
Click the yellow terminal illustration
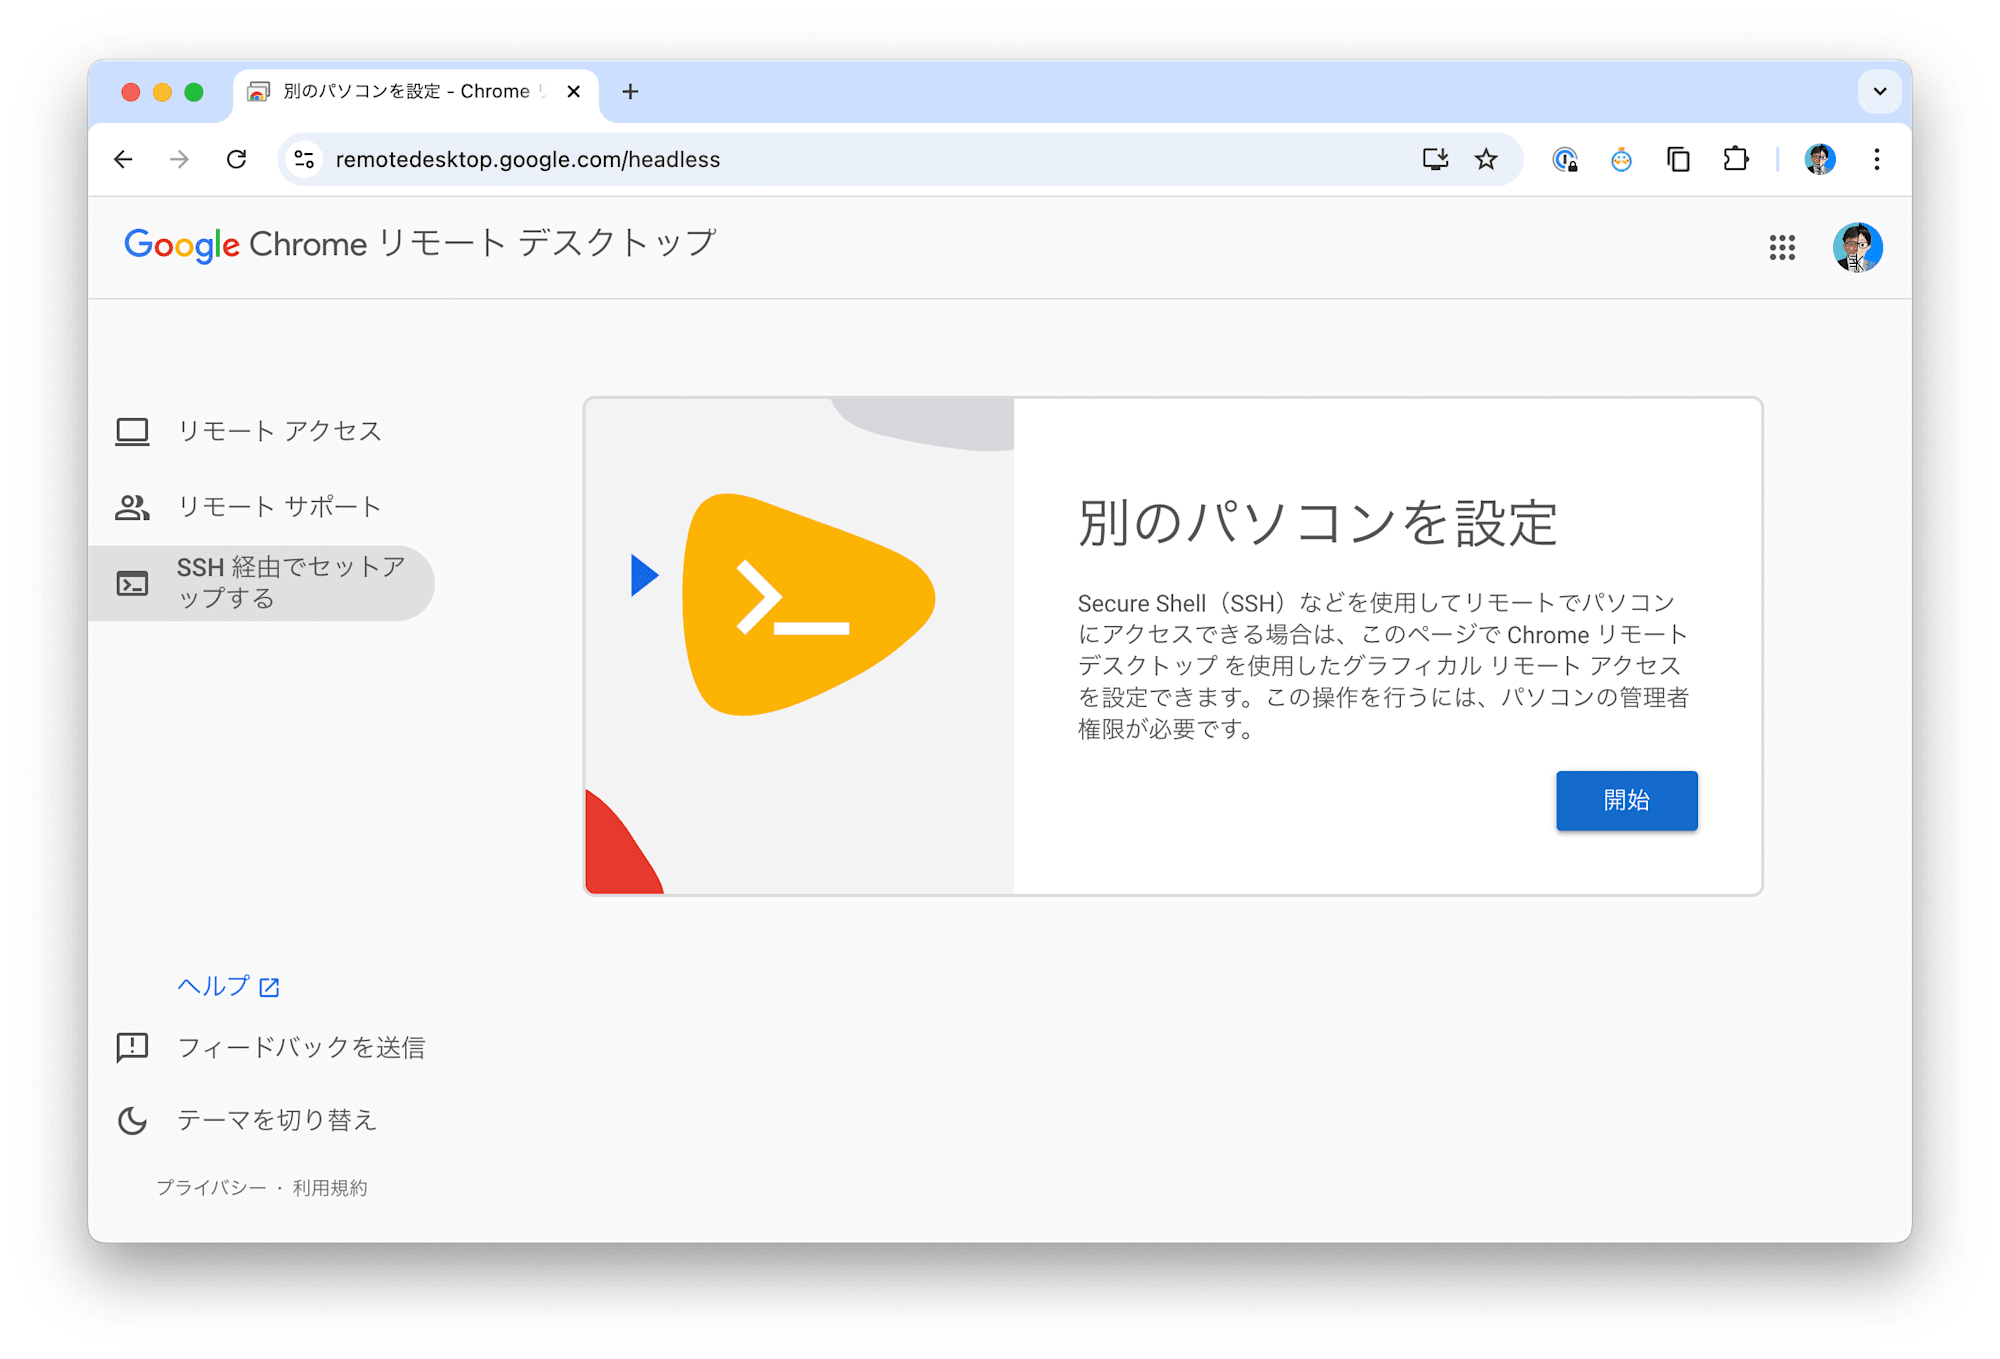pos(808,604)
